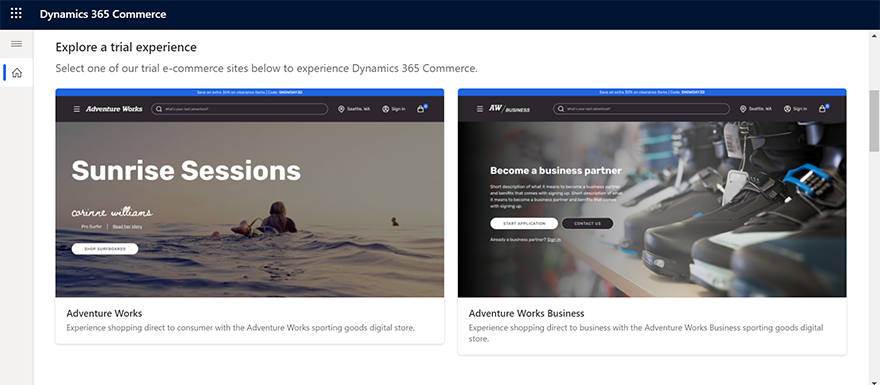Collapse the left navigation hamburger menu
The width and height of the screenshot is (880, 385).
tap(16, 44)
